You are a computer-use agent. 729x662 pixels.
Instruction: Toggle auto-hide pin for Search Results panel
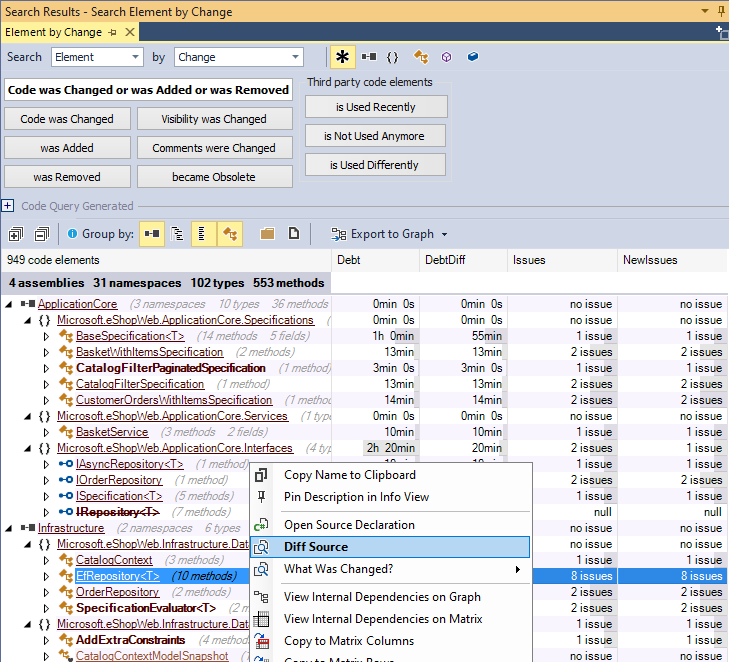pyautogui.click(x=721, y=11)
